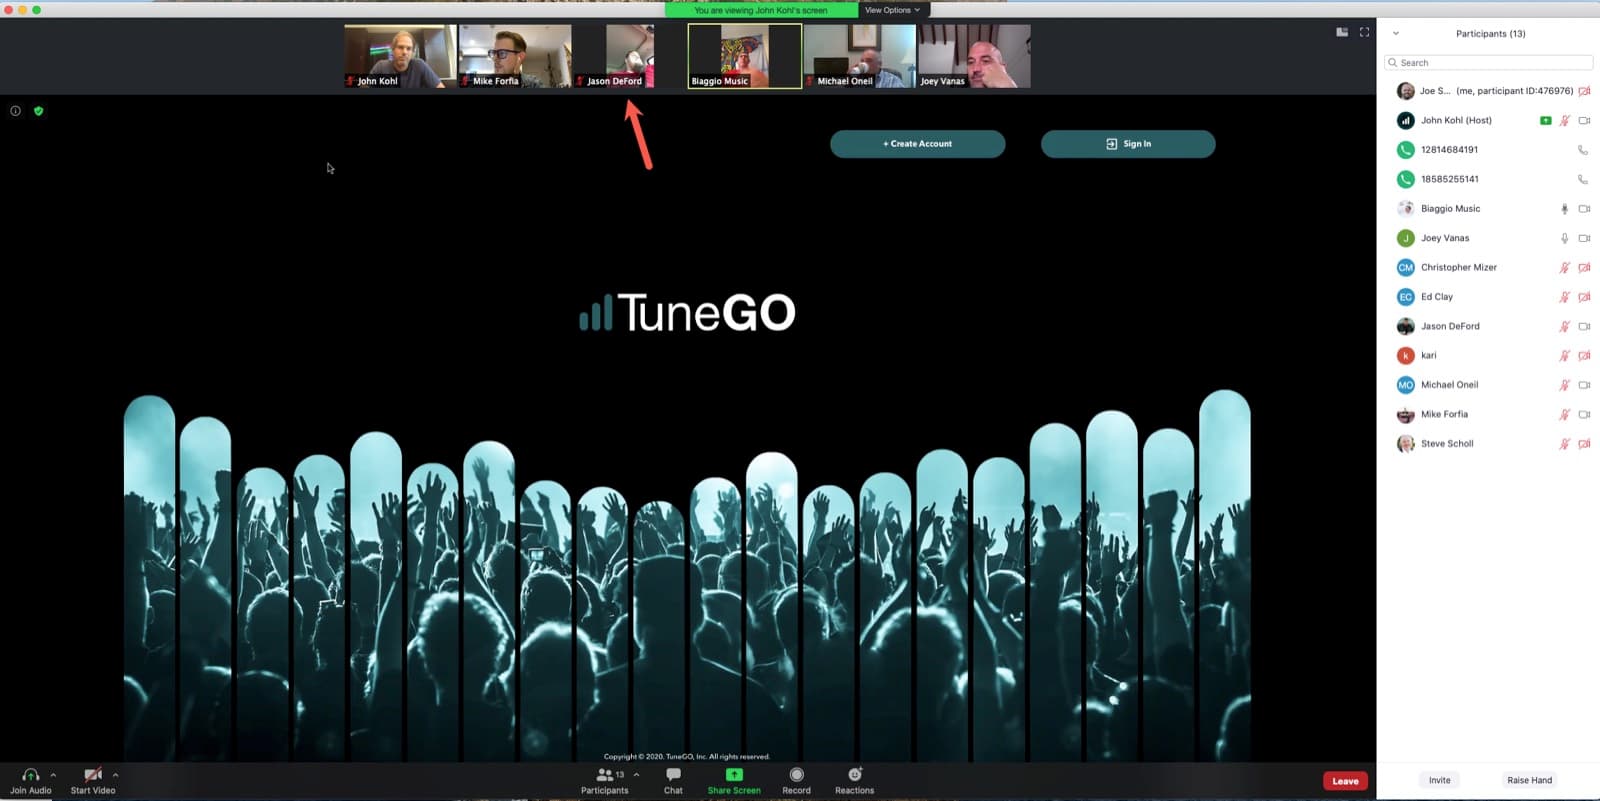Click the phone icon beside 12814684191
The width and height of the screenshot is (1600, 801).
point(1582,150)
